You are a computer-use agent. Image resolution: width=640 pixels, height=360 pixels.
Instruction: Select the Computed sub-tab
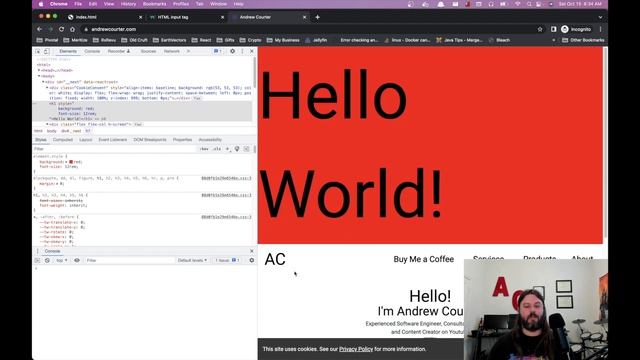click(63, 140)
